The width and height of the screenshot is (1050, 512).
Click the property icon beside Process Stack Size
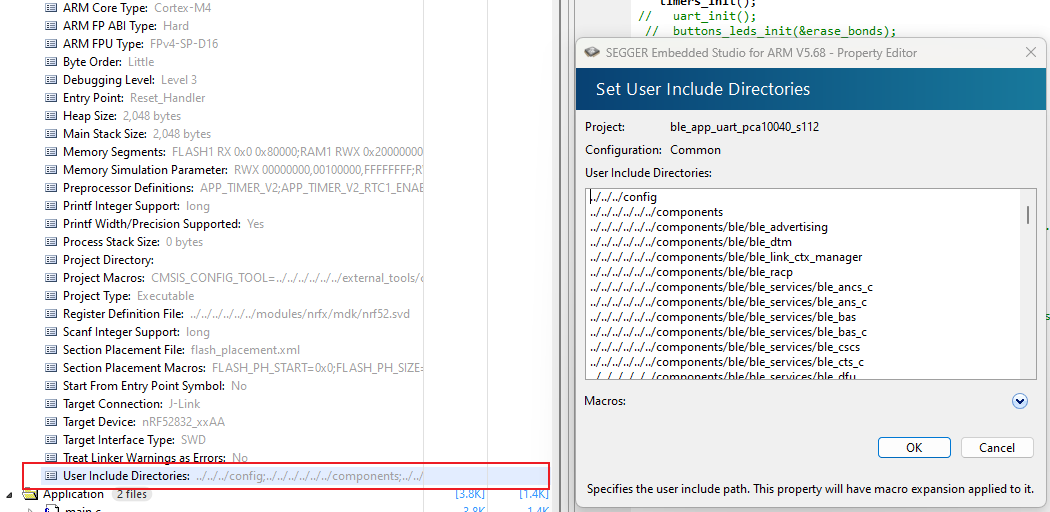50,242
